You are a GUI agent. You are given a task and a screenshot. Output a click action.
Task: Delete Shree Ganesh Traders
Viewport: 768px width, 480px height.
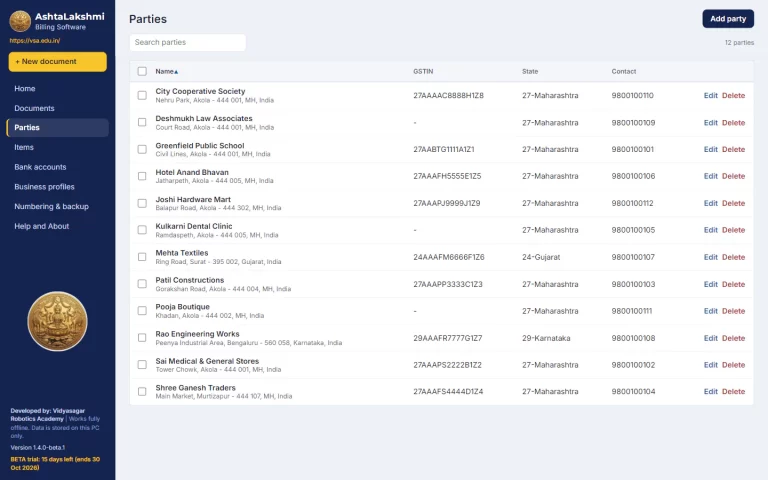pos(733,391)
